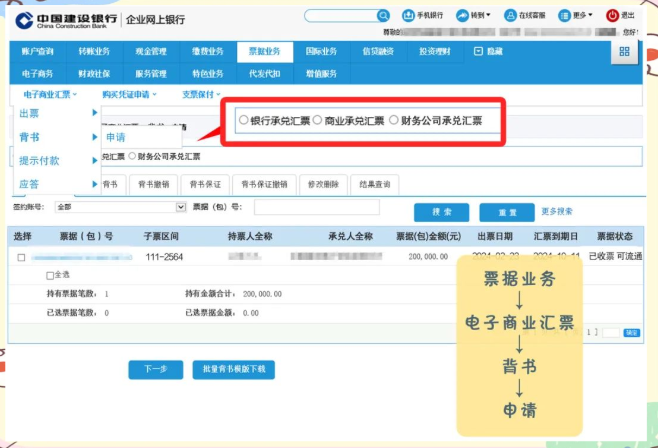Check the box for row 111-2564
This screenshot has height=448, width=658.
(x=21, y=257)
